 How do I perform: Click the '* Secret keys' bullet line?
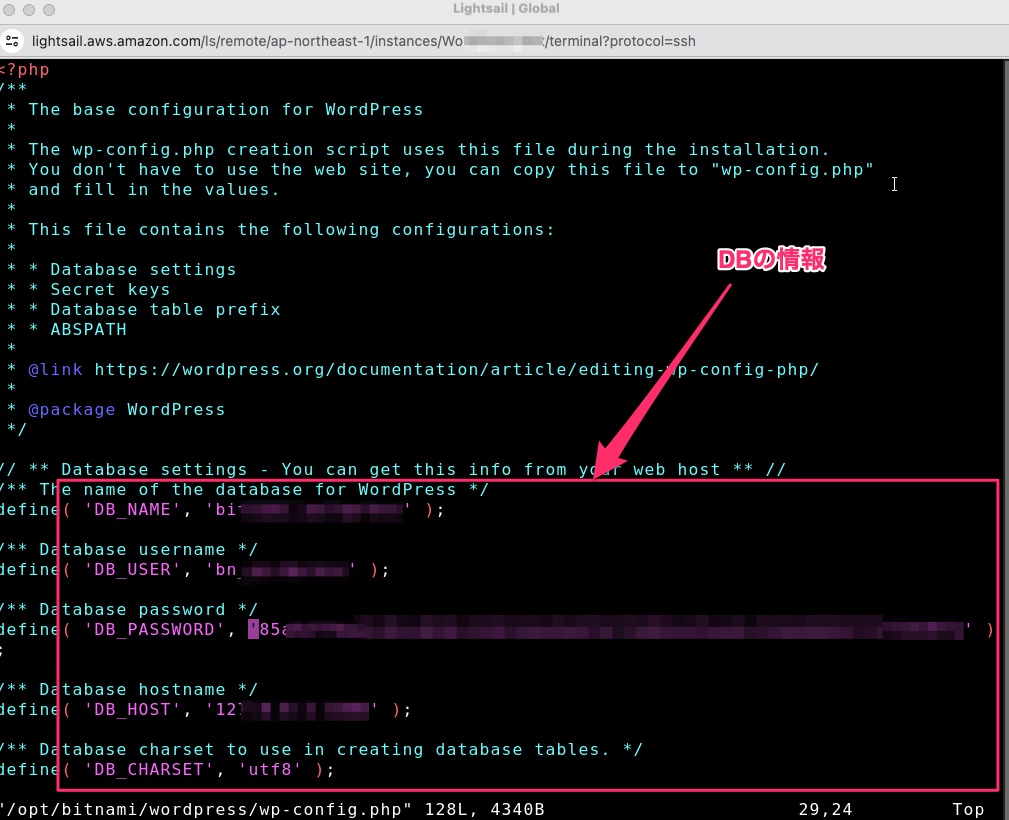(100, 289)
